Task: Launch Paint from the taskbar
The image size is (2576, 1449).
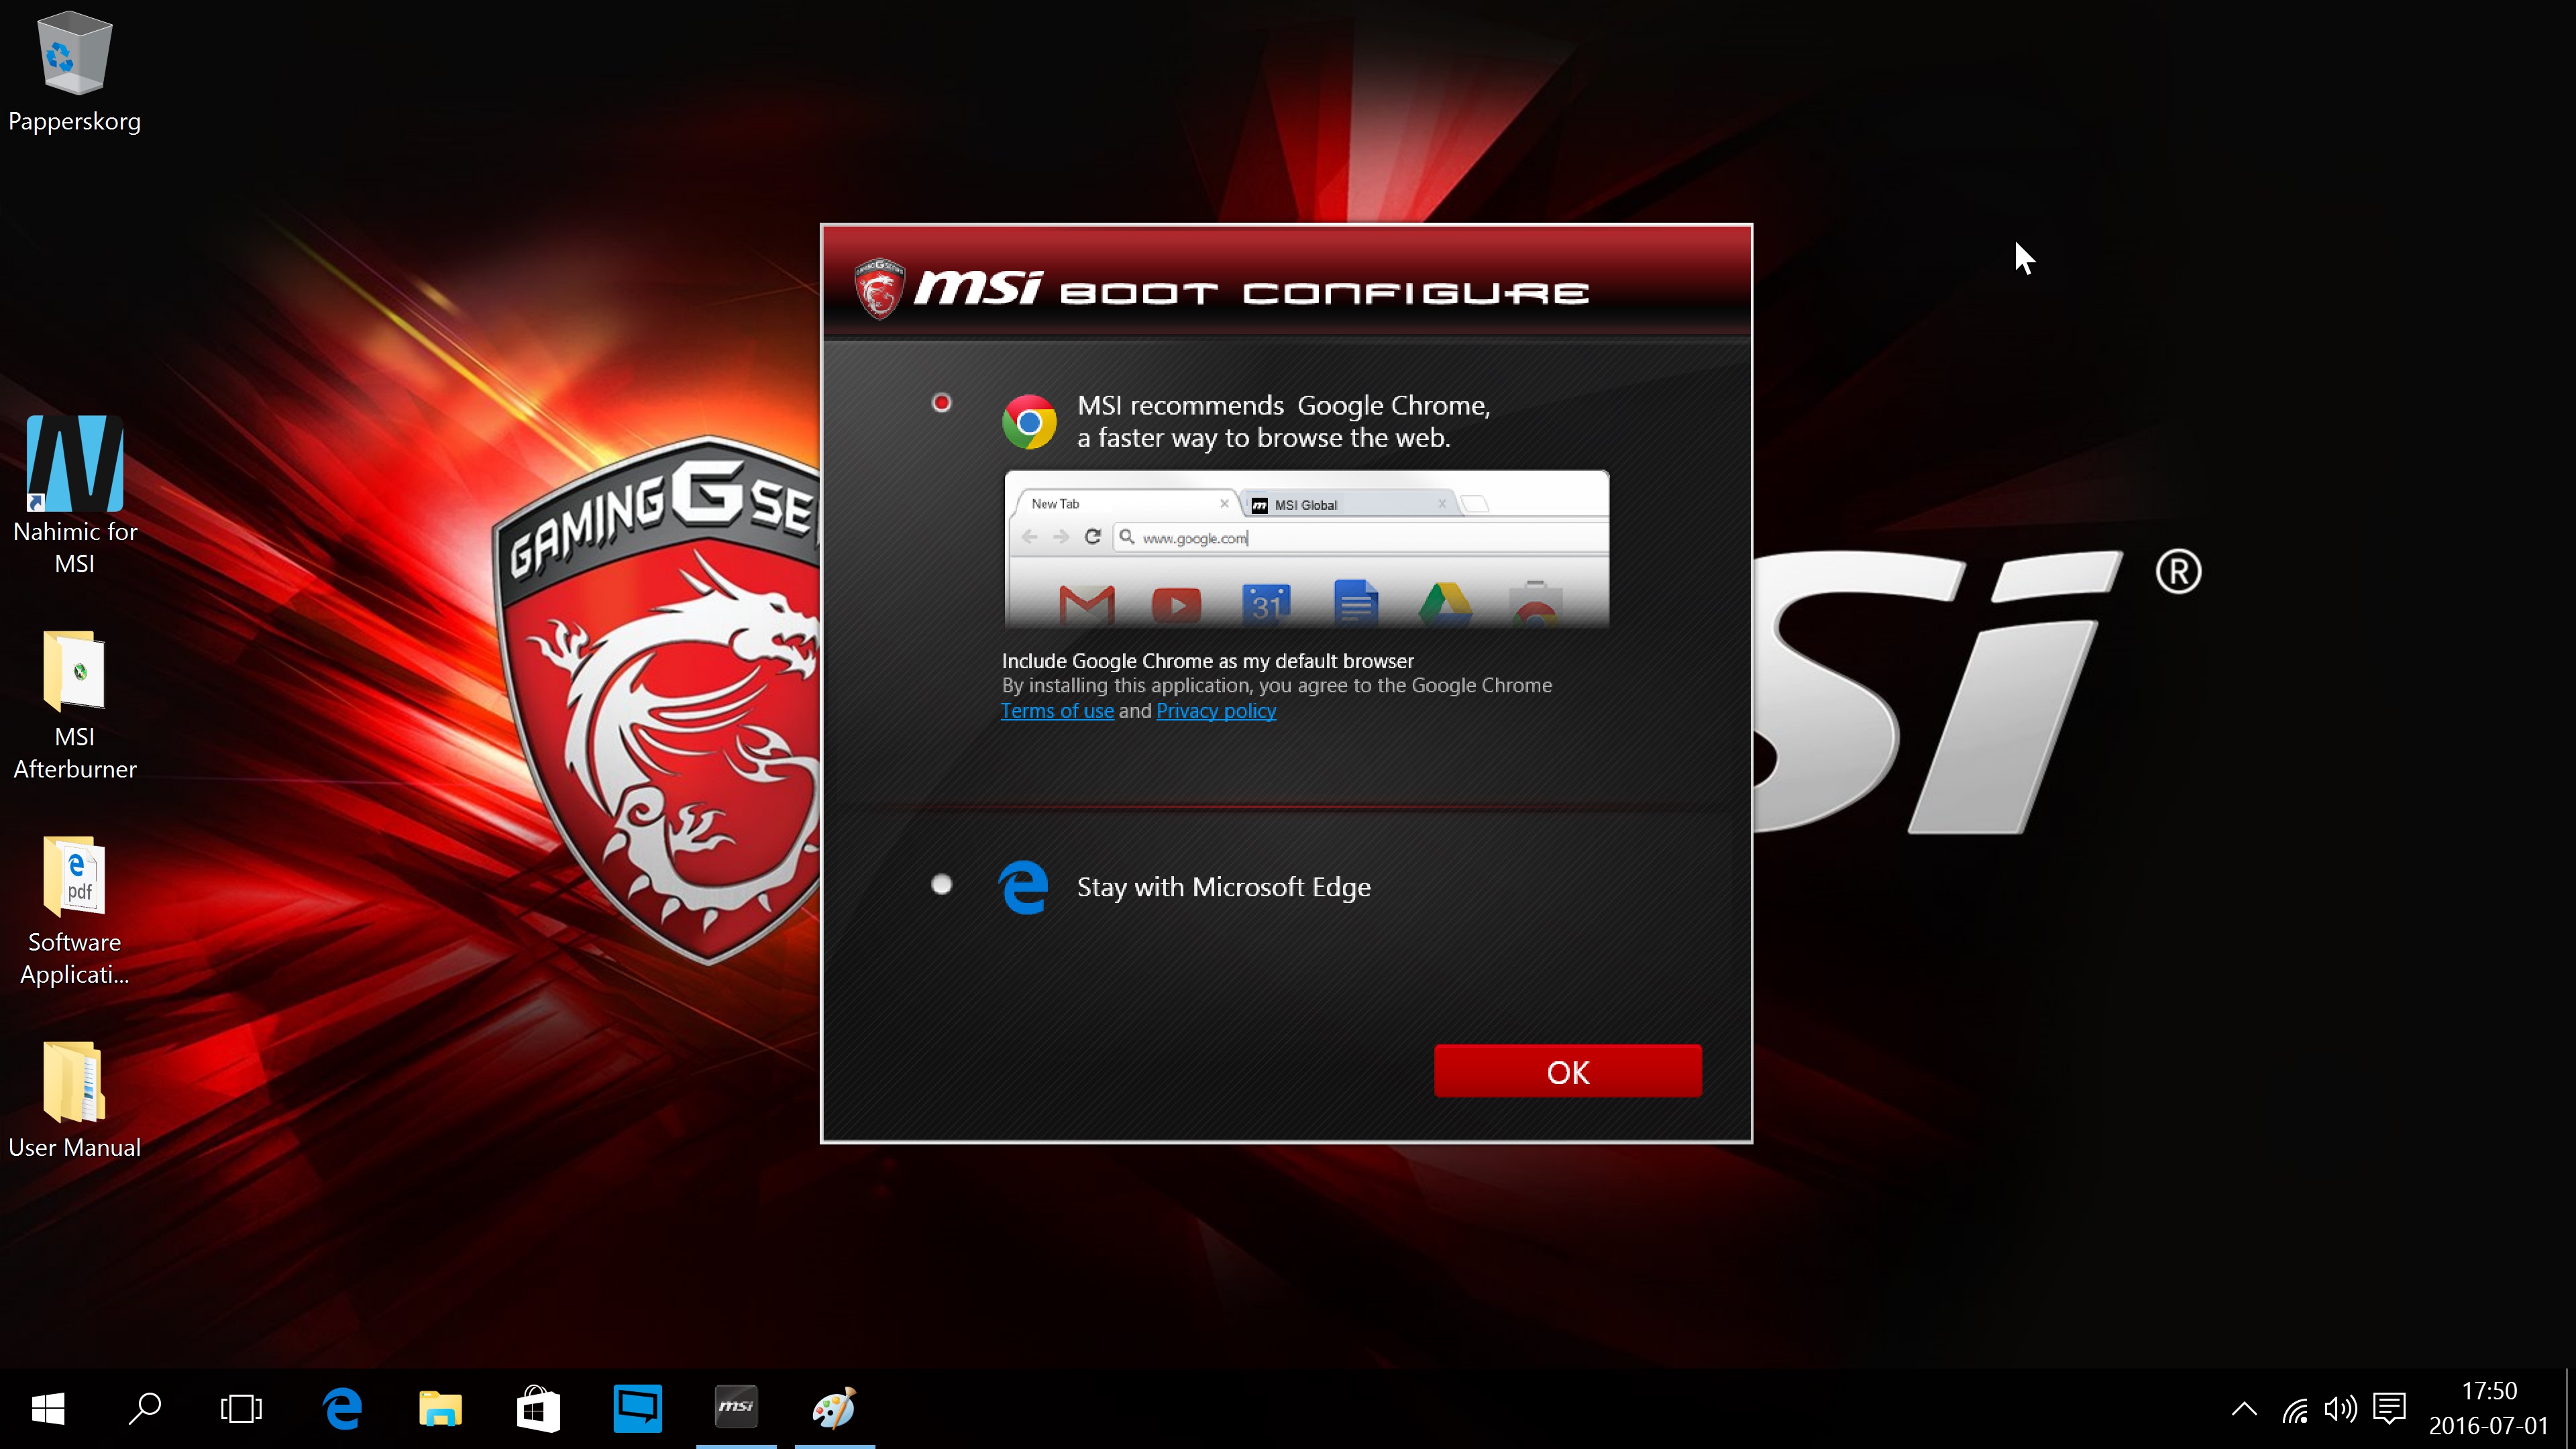Action: tap(834, 1407)
